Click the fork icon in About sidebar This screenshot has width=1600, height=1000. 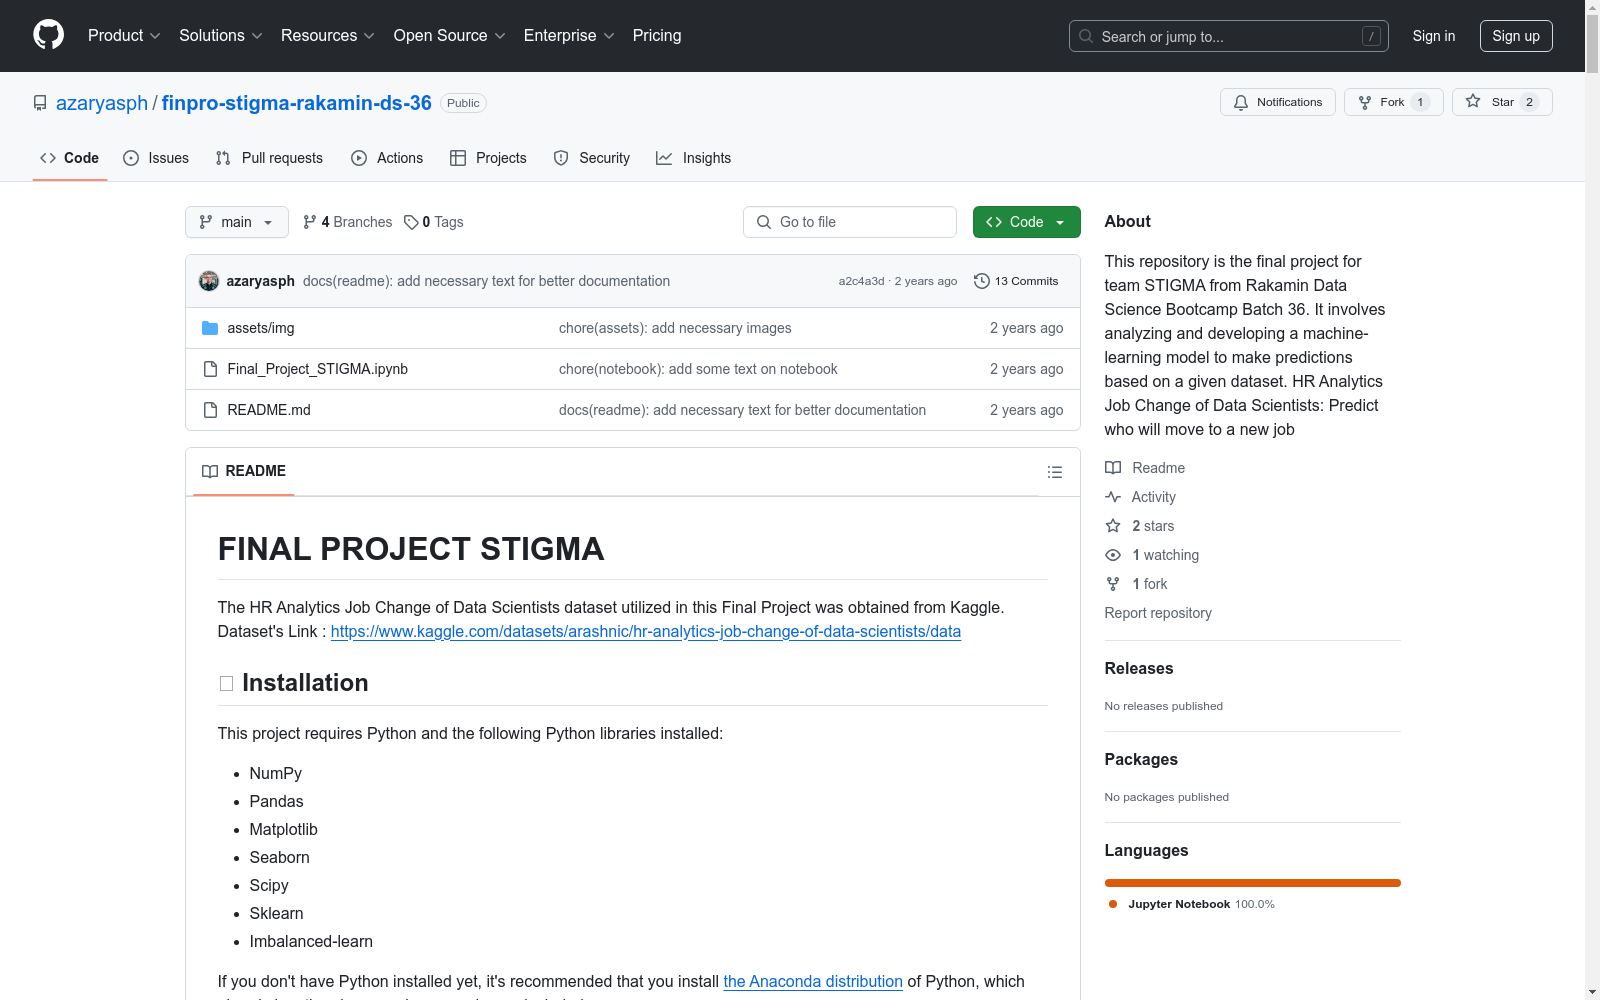(x=1113, y=584)
